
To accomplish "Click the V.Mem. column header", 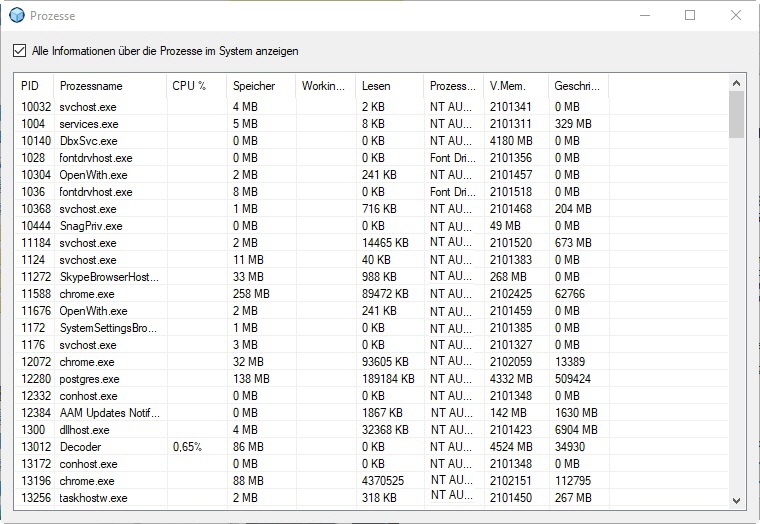I will 507,86.
